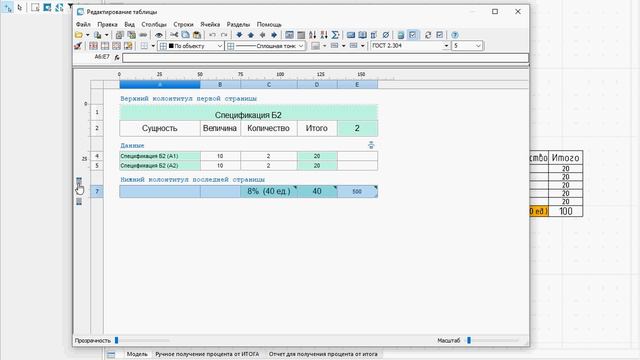
Task: Click the sort descending Z-A icon
Action: click(324, 35)
